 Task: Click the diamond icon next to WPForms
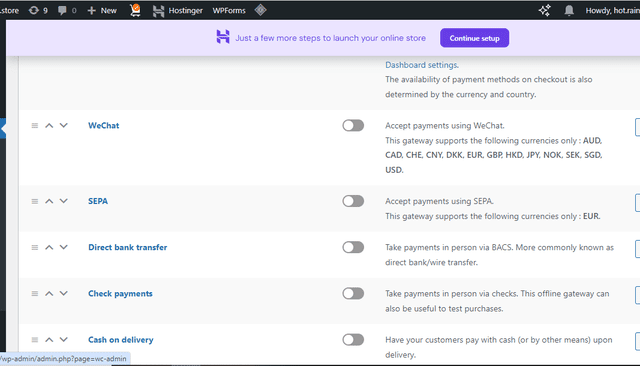pyautogui.click(x=260, y=10)
